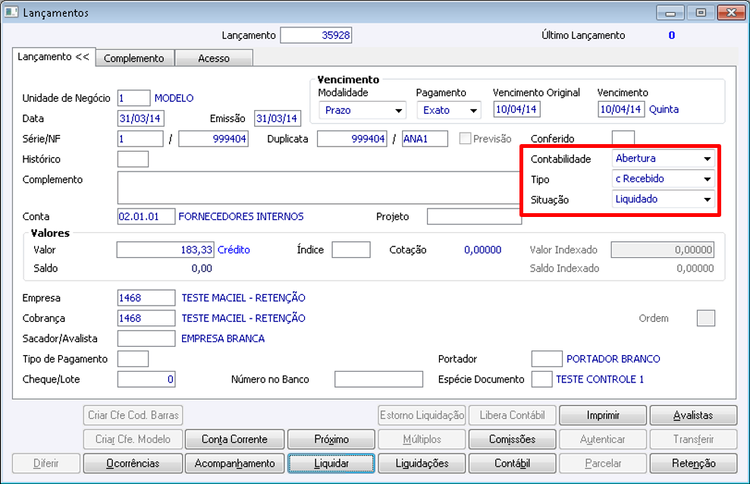Click the NF number field 999404
750x484 pixels.
(x=213, y=139)
